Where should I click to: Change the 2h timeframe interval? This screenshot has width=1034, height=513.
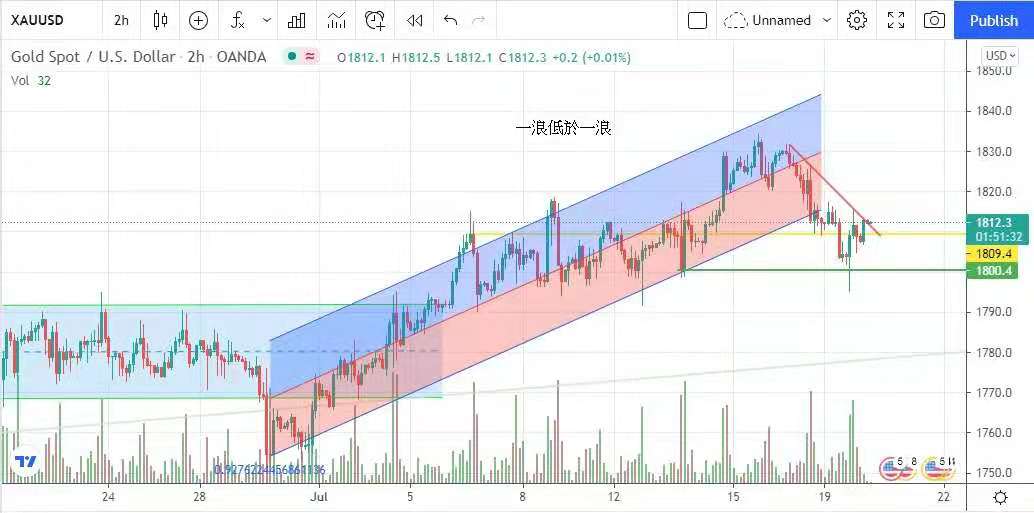[121, 20]
